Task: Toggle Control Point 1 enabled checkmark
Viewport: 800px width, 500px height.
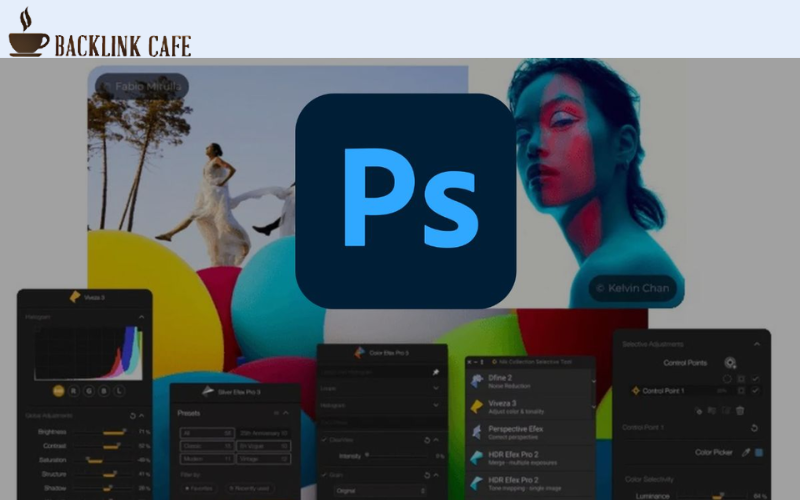Action: (x=755, y=390)
